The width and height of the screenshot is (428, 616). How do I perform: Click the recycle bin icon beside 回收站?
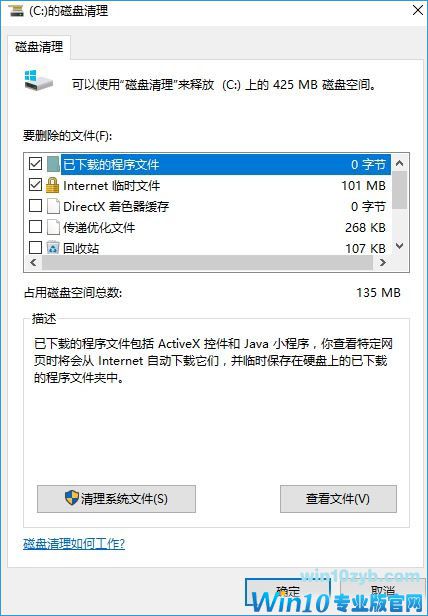(x=53, y=248)
